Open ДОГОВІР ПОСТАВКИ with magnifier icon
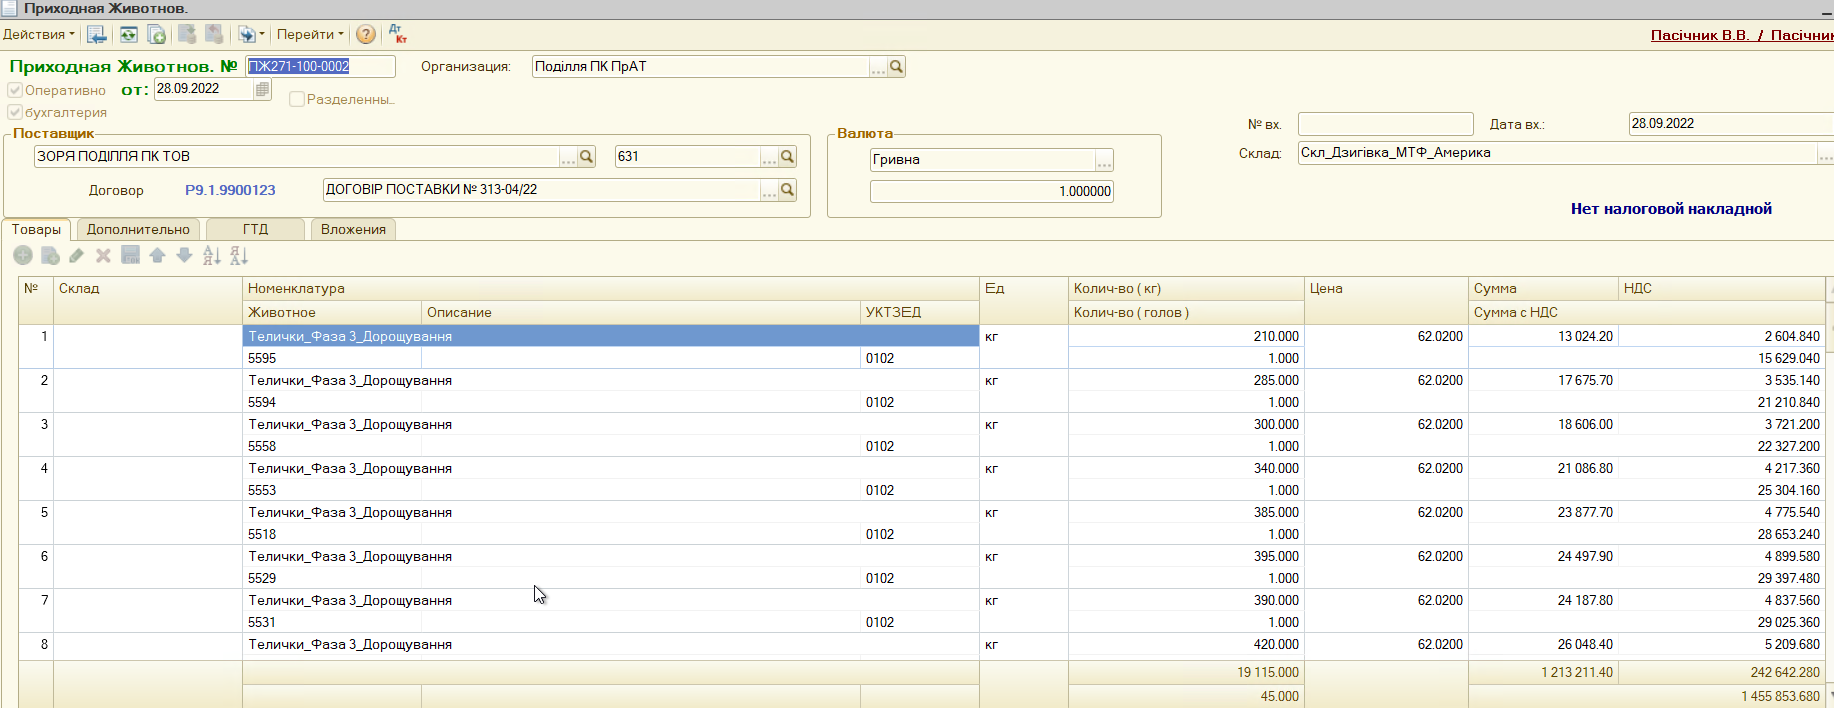Image resolution: width=1834 pixels, height=708 pixels. click(788, 190)
